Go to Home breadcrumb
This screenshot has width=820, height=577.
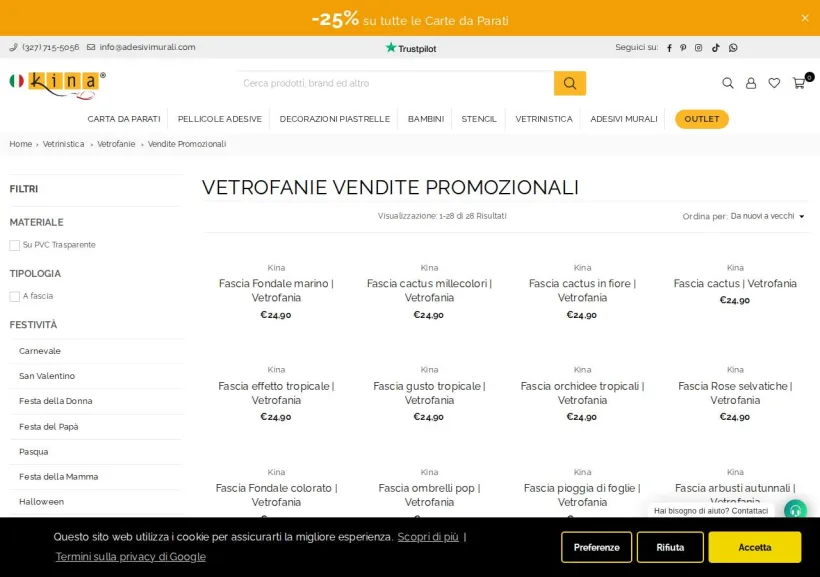20,144
